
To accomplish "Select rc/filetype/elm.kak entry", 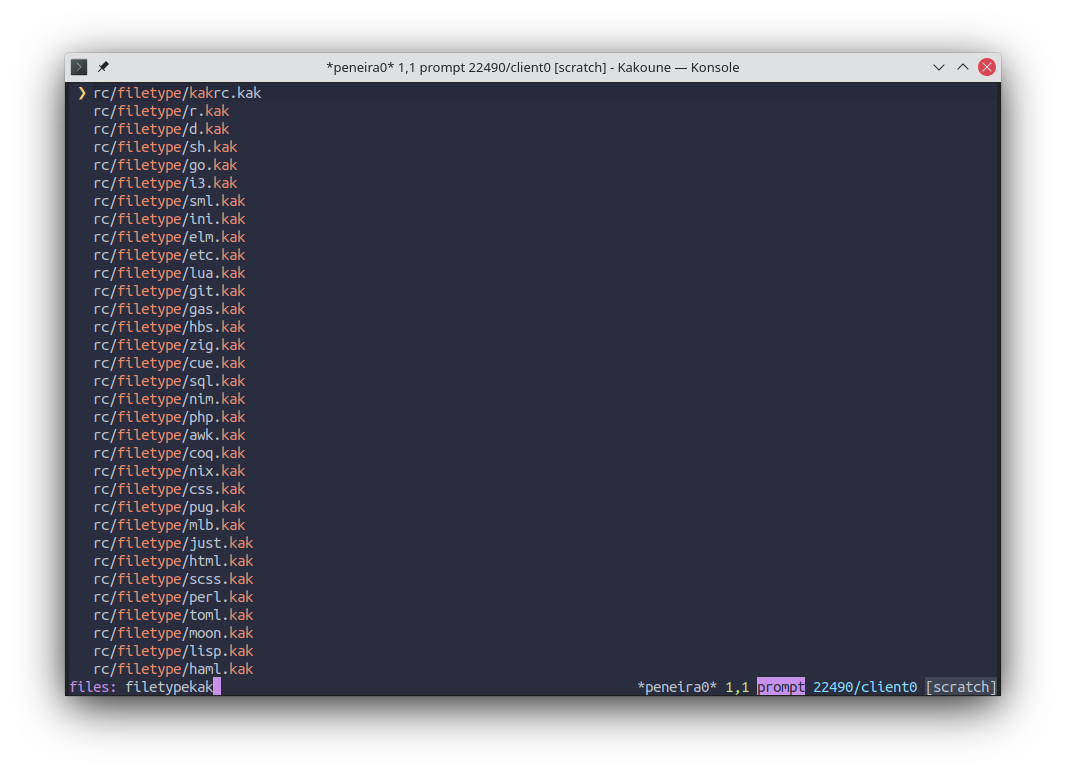I will (169, 237).
